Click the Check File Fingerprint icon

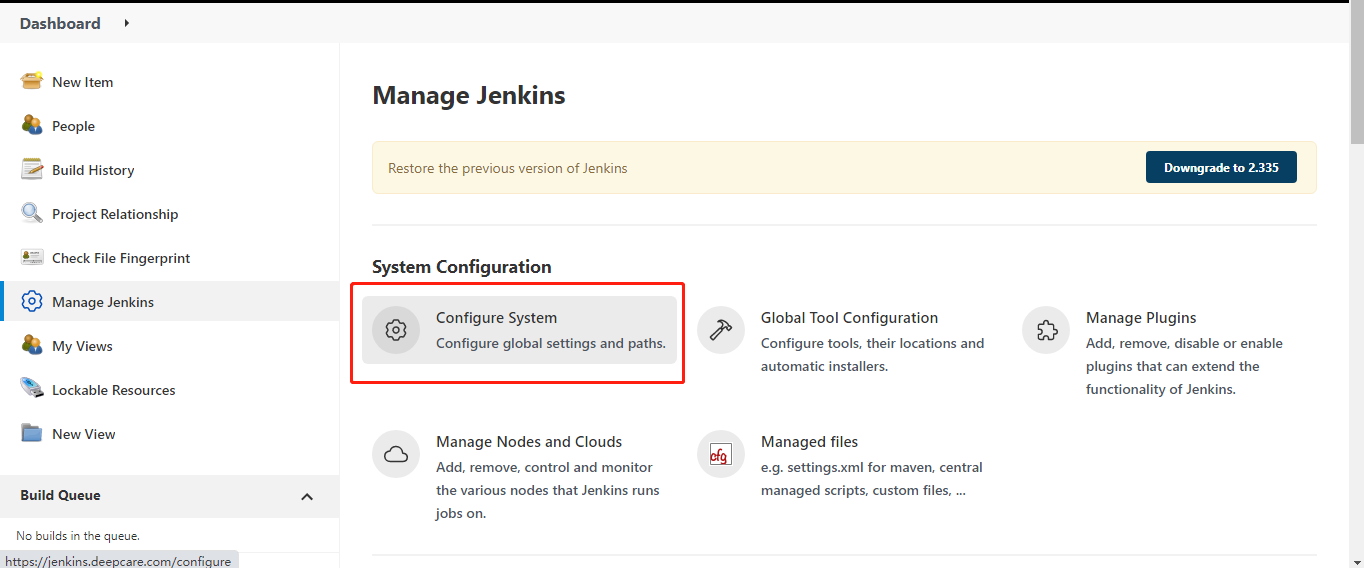click(32, 257)
